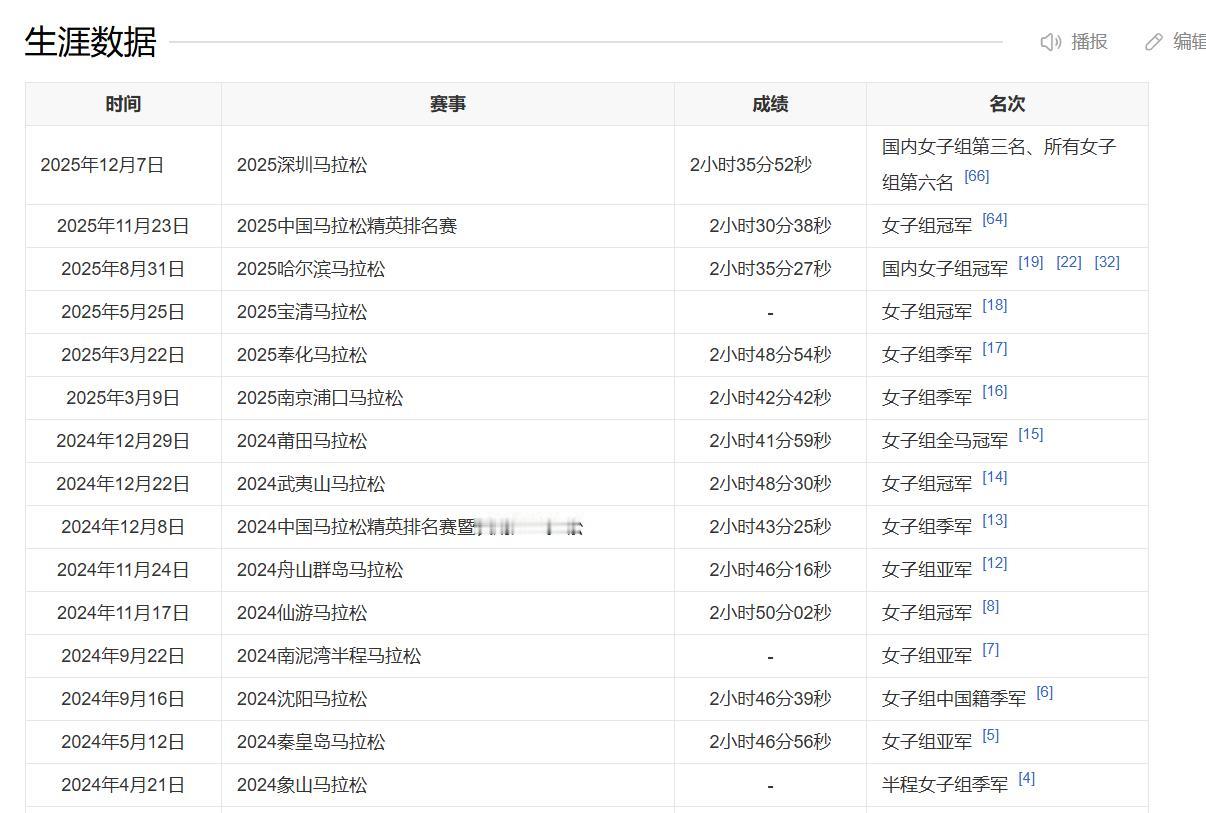
Task: Open reference link [66] on the 深圳马拉松 row
Action: [977, 176]
